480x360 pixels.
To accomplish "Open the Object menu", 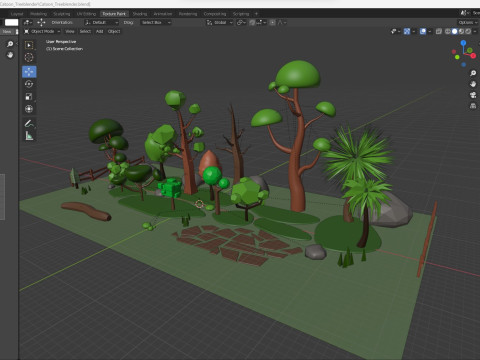I will pyautogui.click(x=114, y=31).
